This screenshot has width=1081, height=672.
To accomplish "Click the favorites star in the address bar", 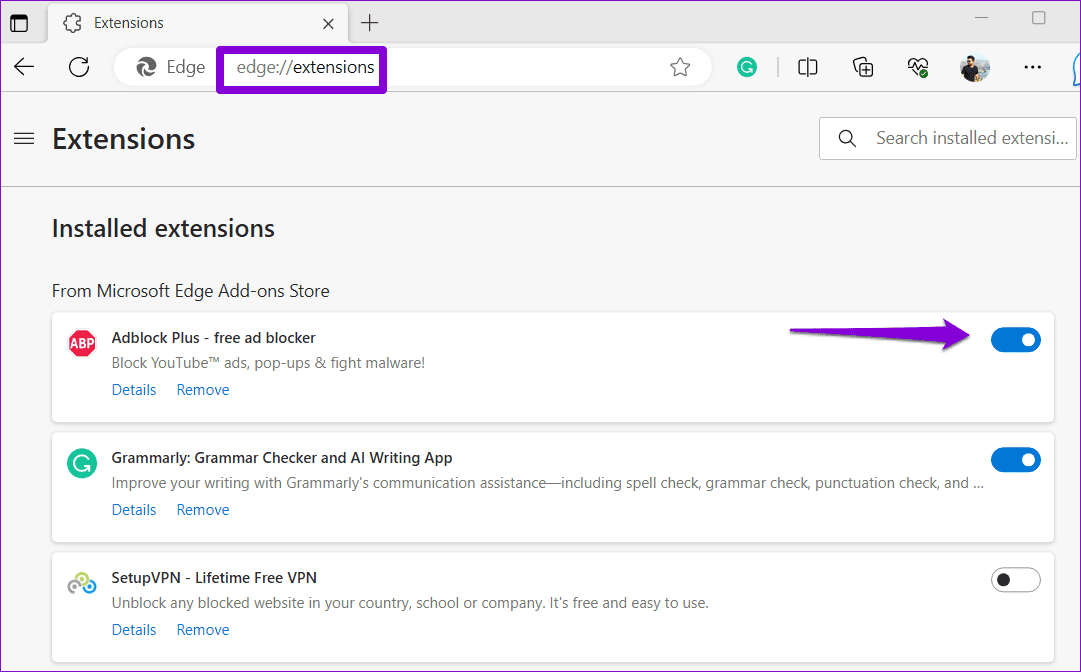I will (680, 67).
